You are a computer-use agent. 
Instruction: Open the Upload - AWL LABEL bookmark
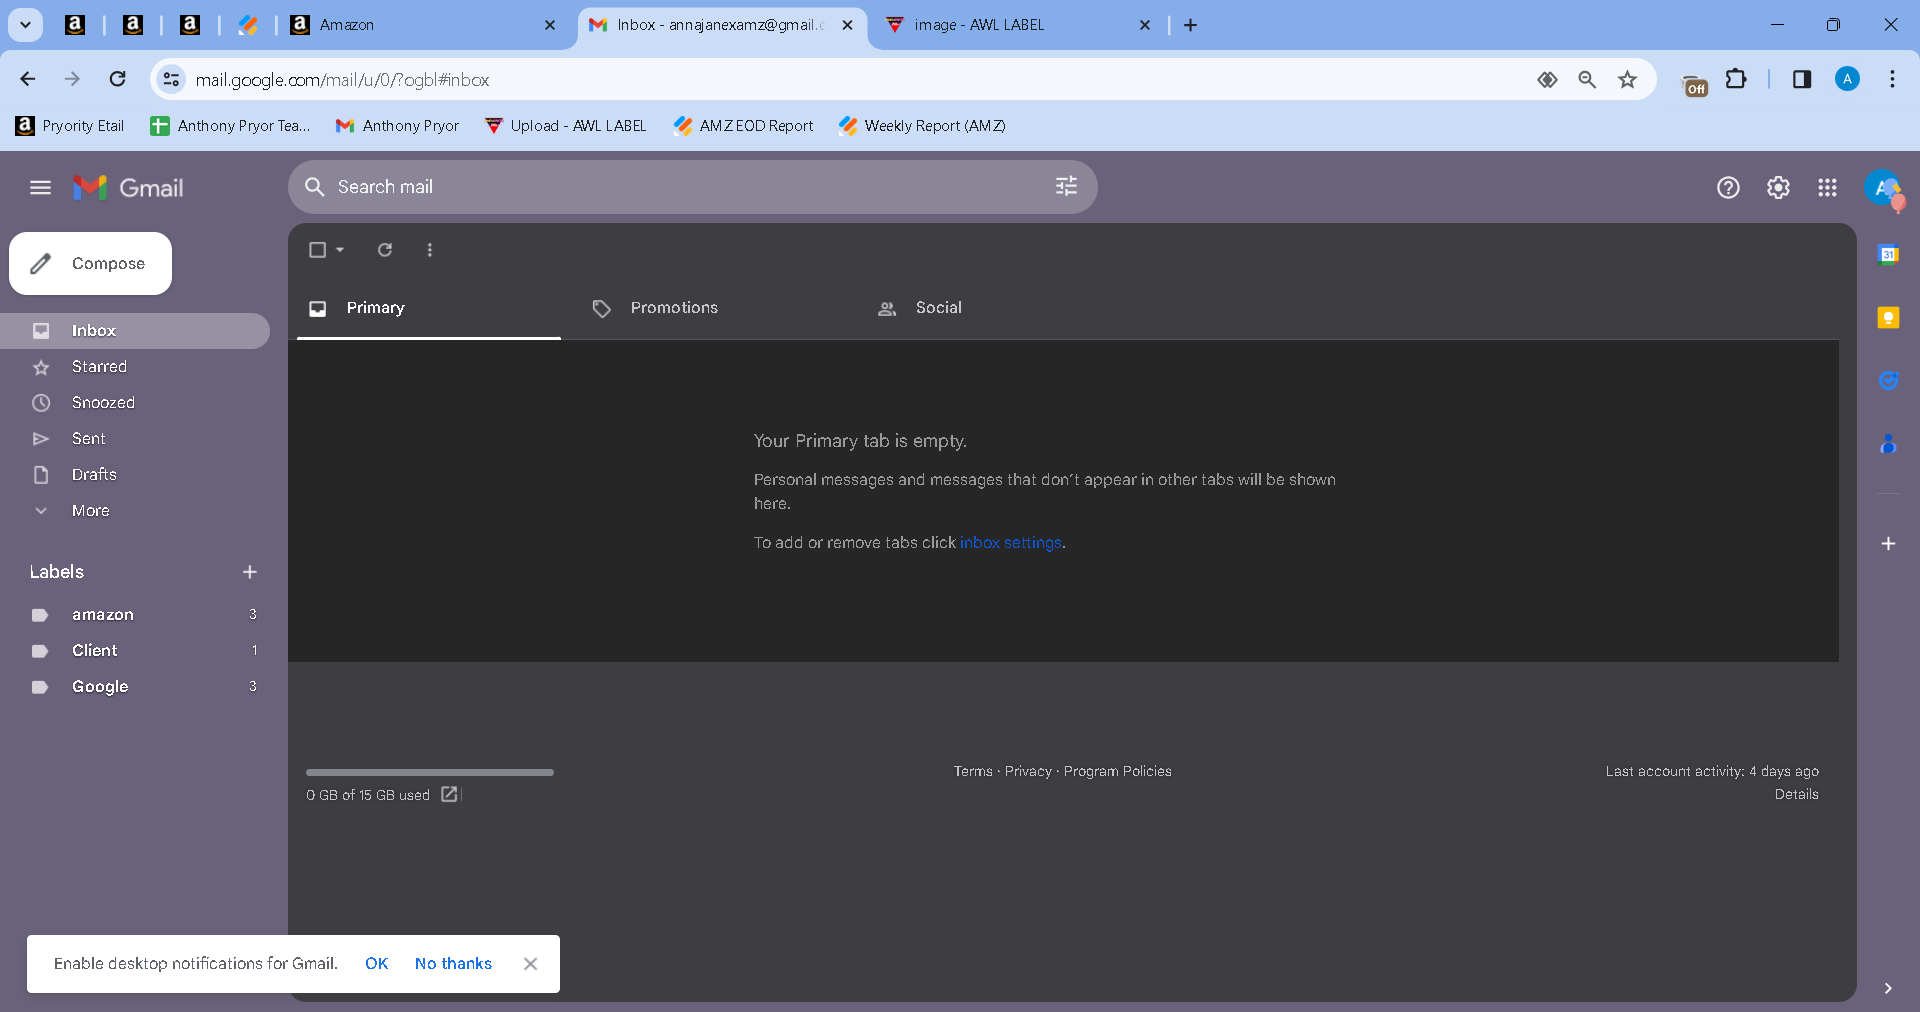click(566, 126)
